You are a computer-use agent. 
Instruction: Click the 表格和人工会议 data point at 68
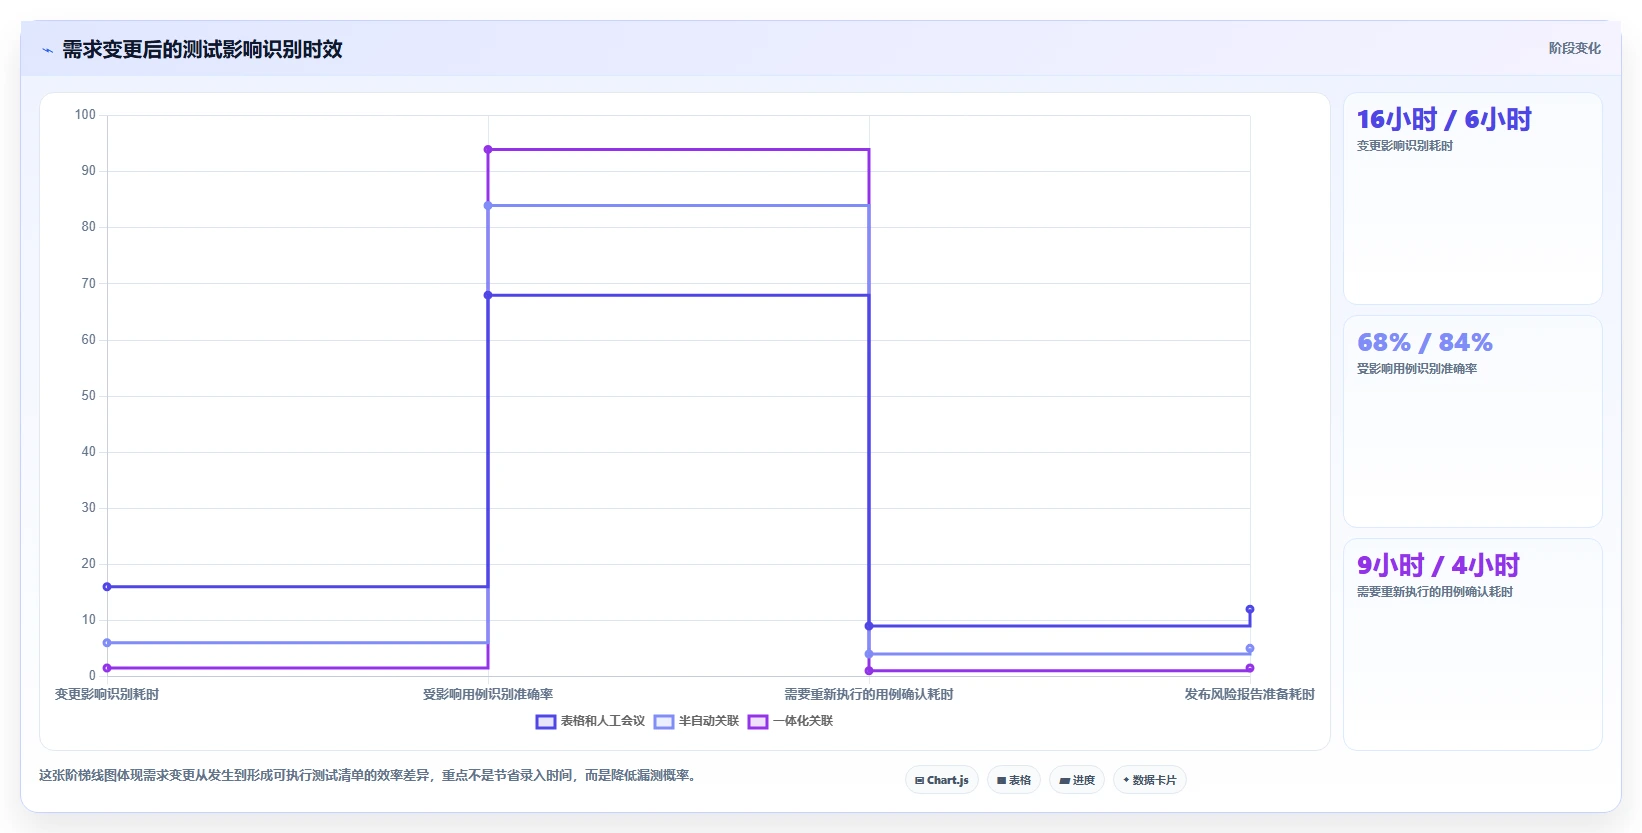(488, 295)
